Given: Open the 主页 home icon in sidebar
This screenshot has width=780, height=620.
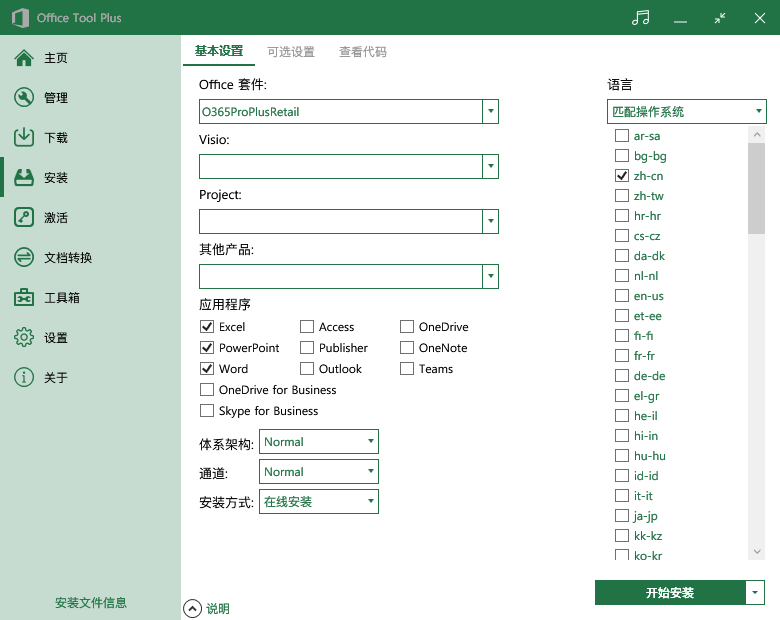Looking at the screenshot, I should tap(24, 58).
